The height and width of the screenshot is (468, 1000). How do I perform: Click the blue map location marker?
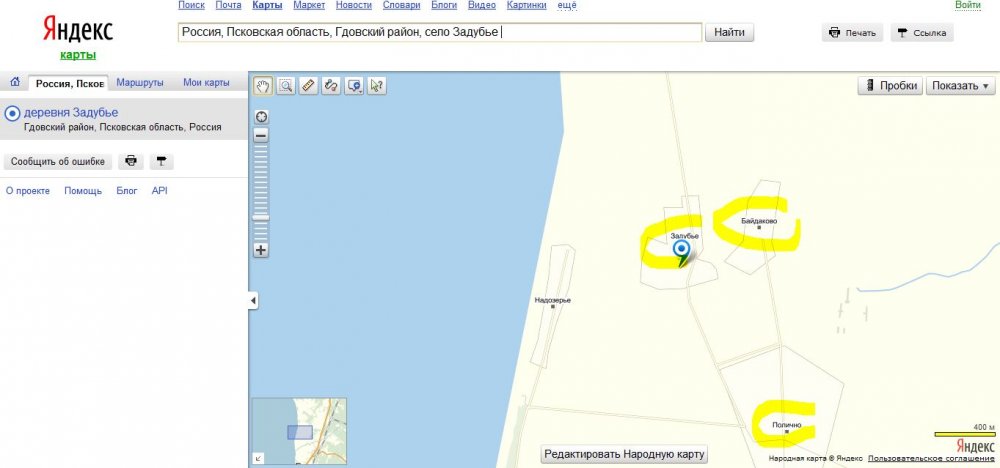pos(682,253)
